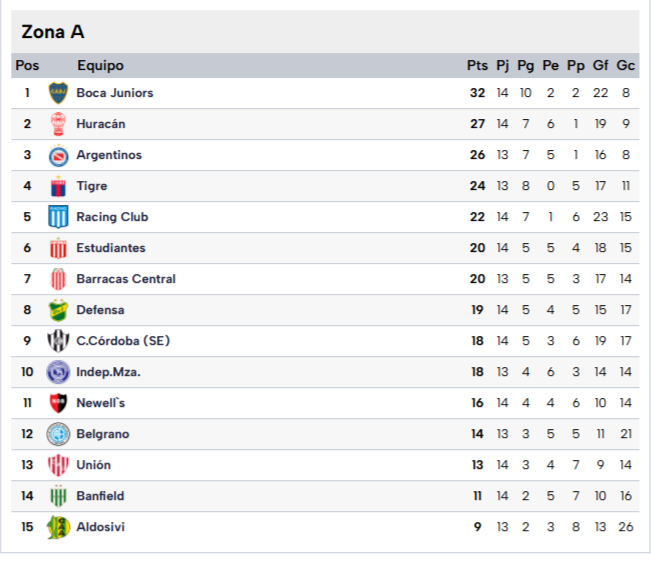The width and height of the screenshot is (651, 562).
Task: Click the Newell's club crest
Action: click(58, 403)
